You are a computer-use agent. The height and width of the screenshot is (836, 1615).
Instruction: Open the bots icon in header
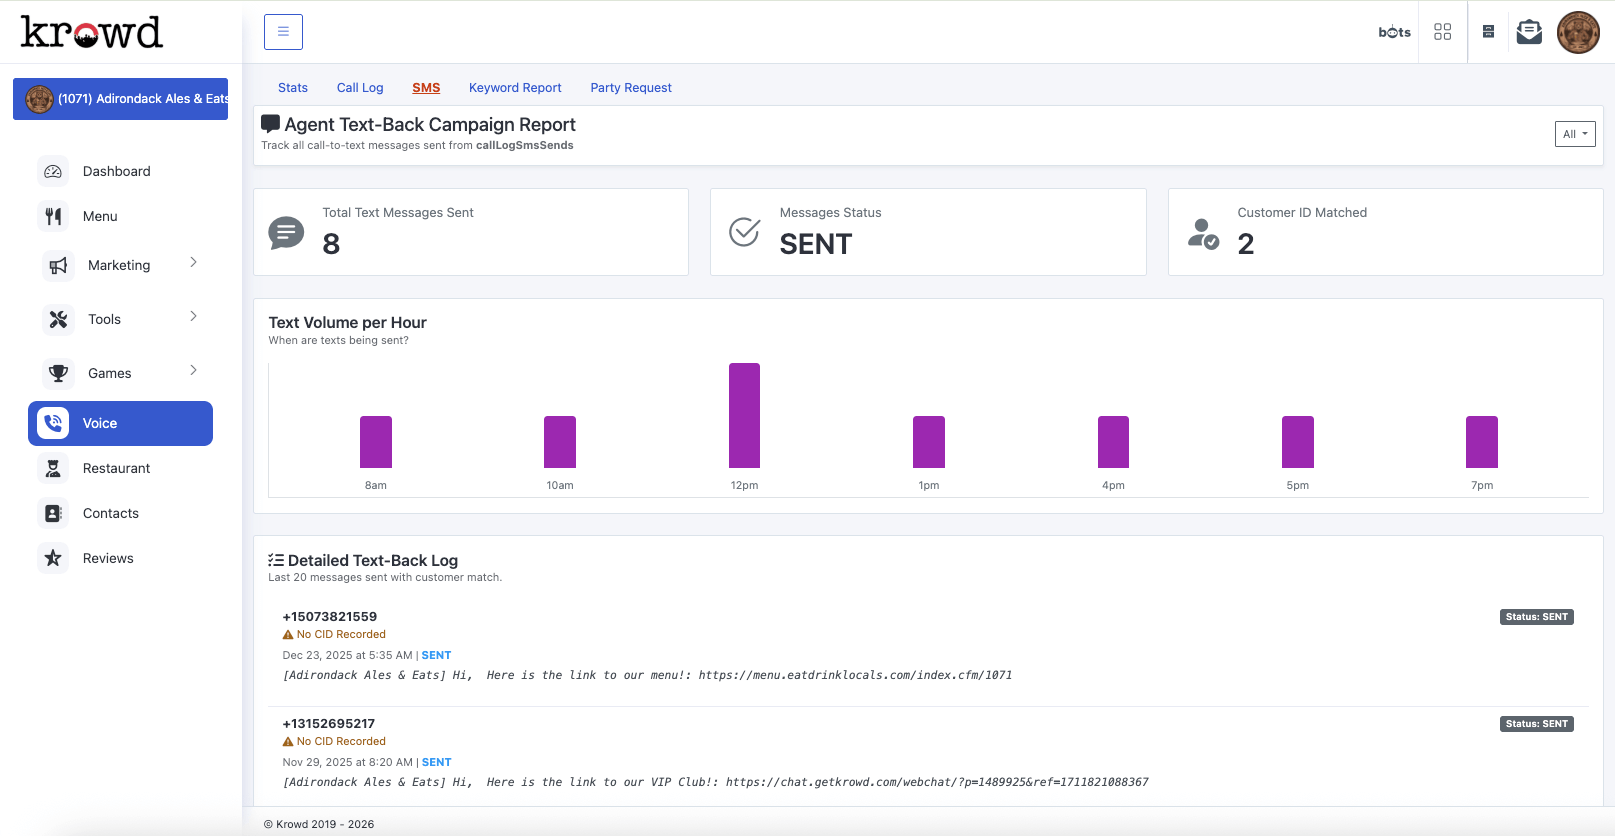click(x=1394, y=32)
